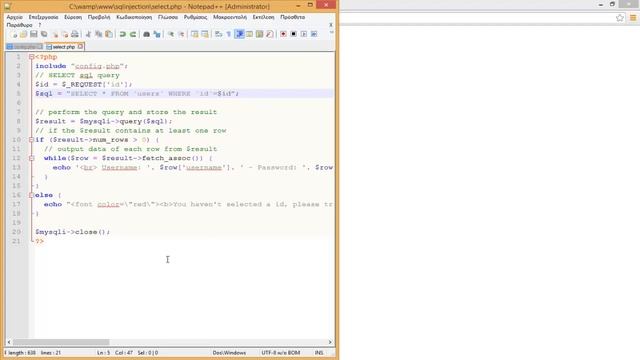Switch to the first document tab
The width and height of the screenshot is (640, 360).
coord(24,47)
